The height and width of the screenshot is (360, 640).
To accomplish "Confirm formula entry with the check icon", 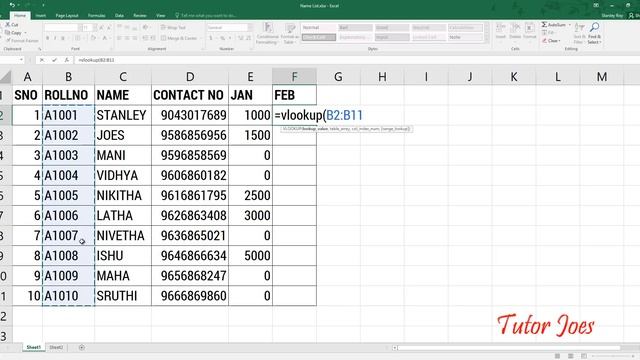I will point(54,60).
